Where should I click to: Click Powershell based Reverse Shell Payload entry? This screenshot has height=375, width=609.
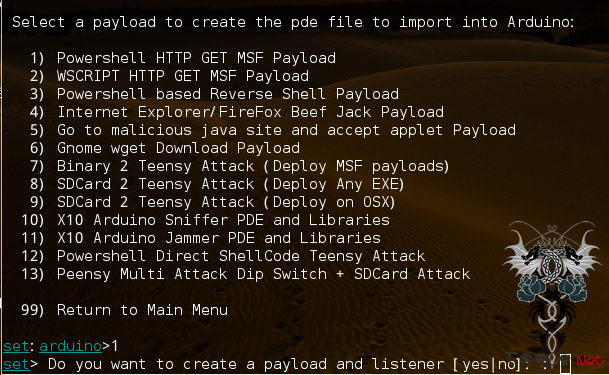(214, 94)
